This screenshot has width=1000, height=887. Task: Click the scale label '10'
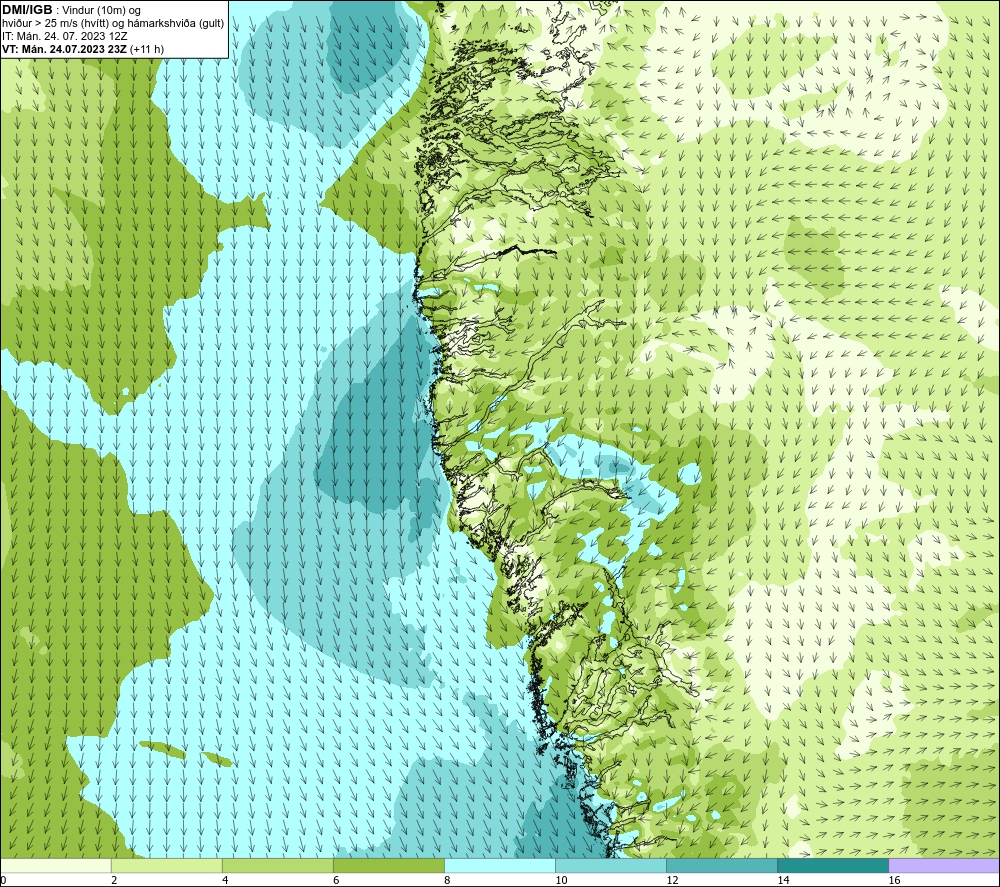point(561,880)
